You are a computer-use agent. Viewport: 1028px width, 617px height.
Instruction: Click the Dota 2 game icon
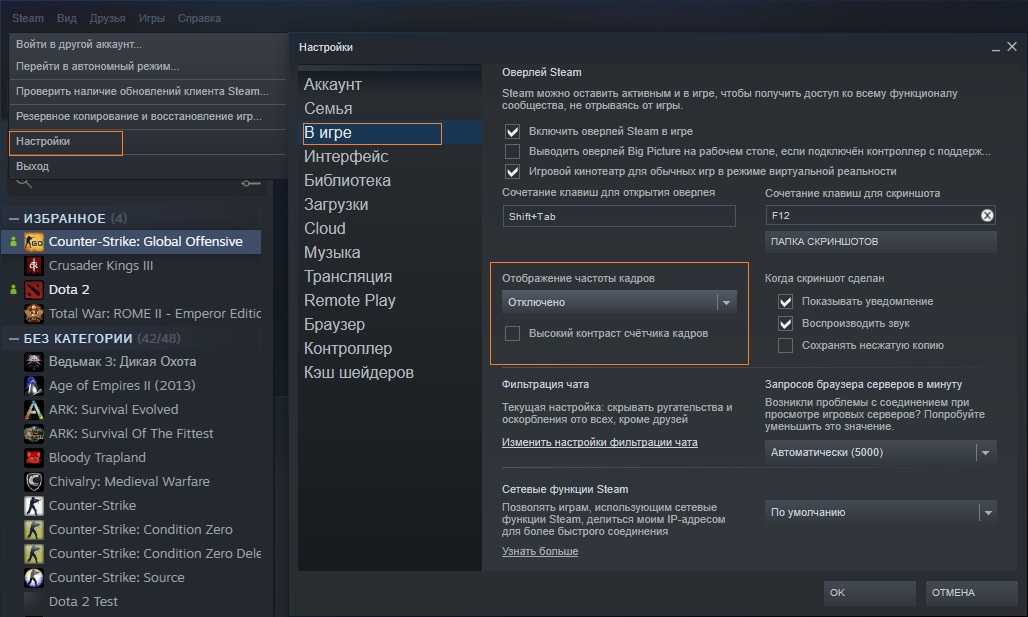click(x=34, y=290)
